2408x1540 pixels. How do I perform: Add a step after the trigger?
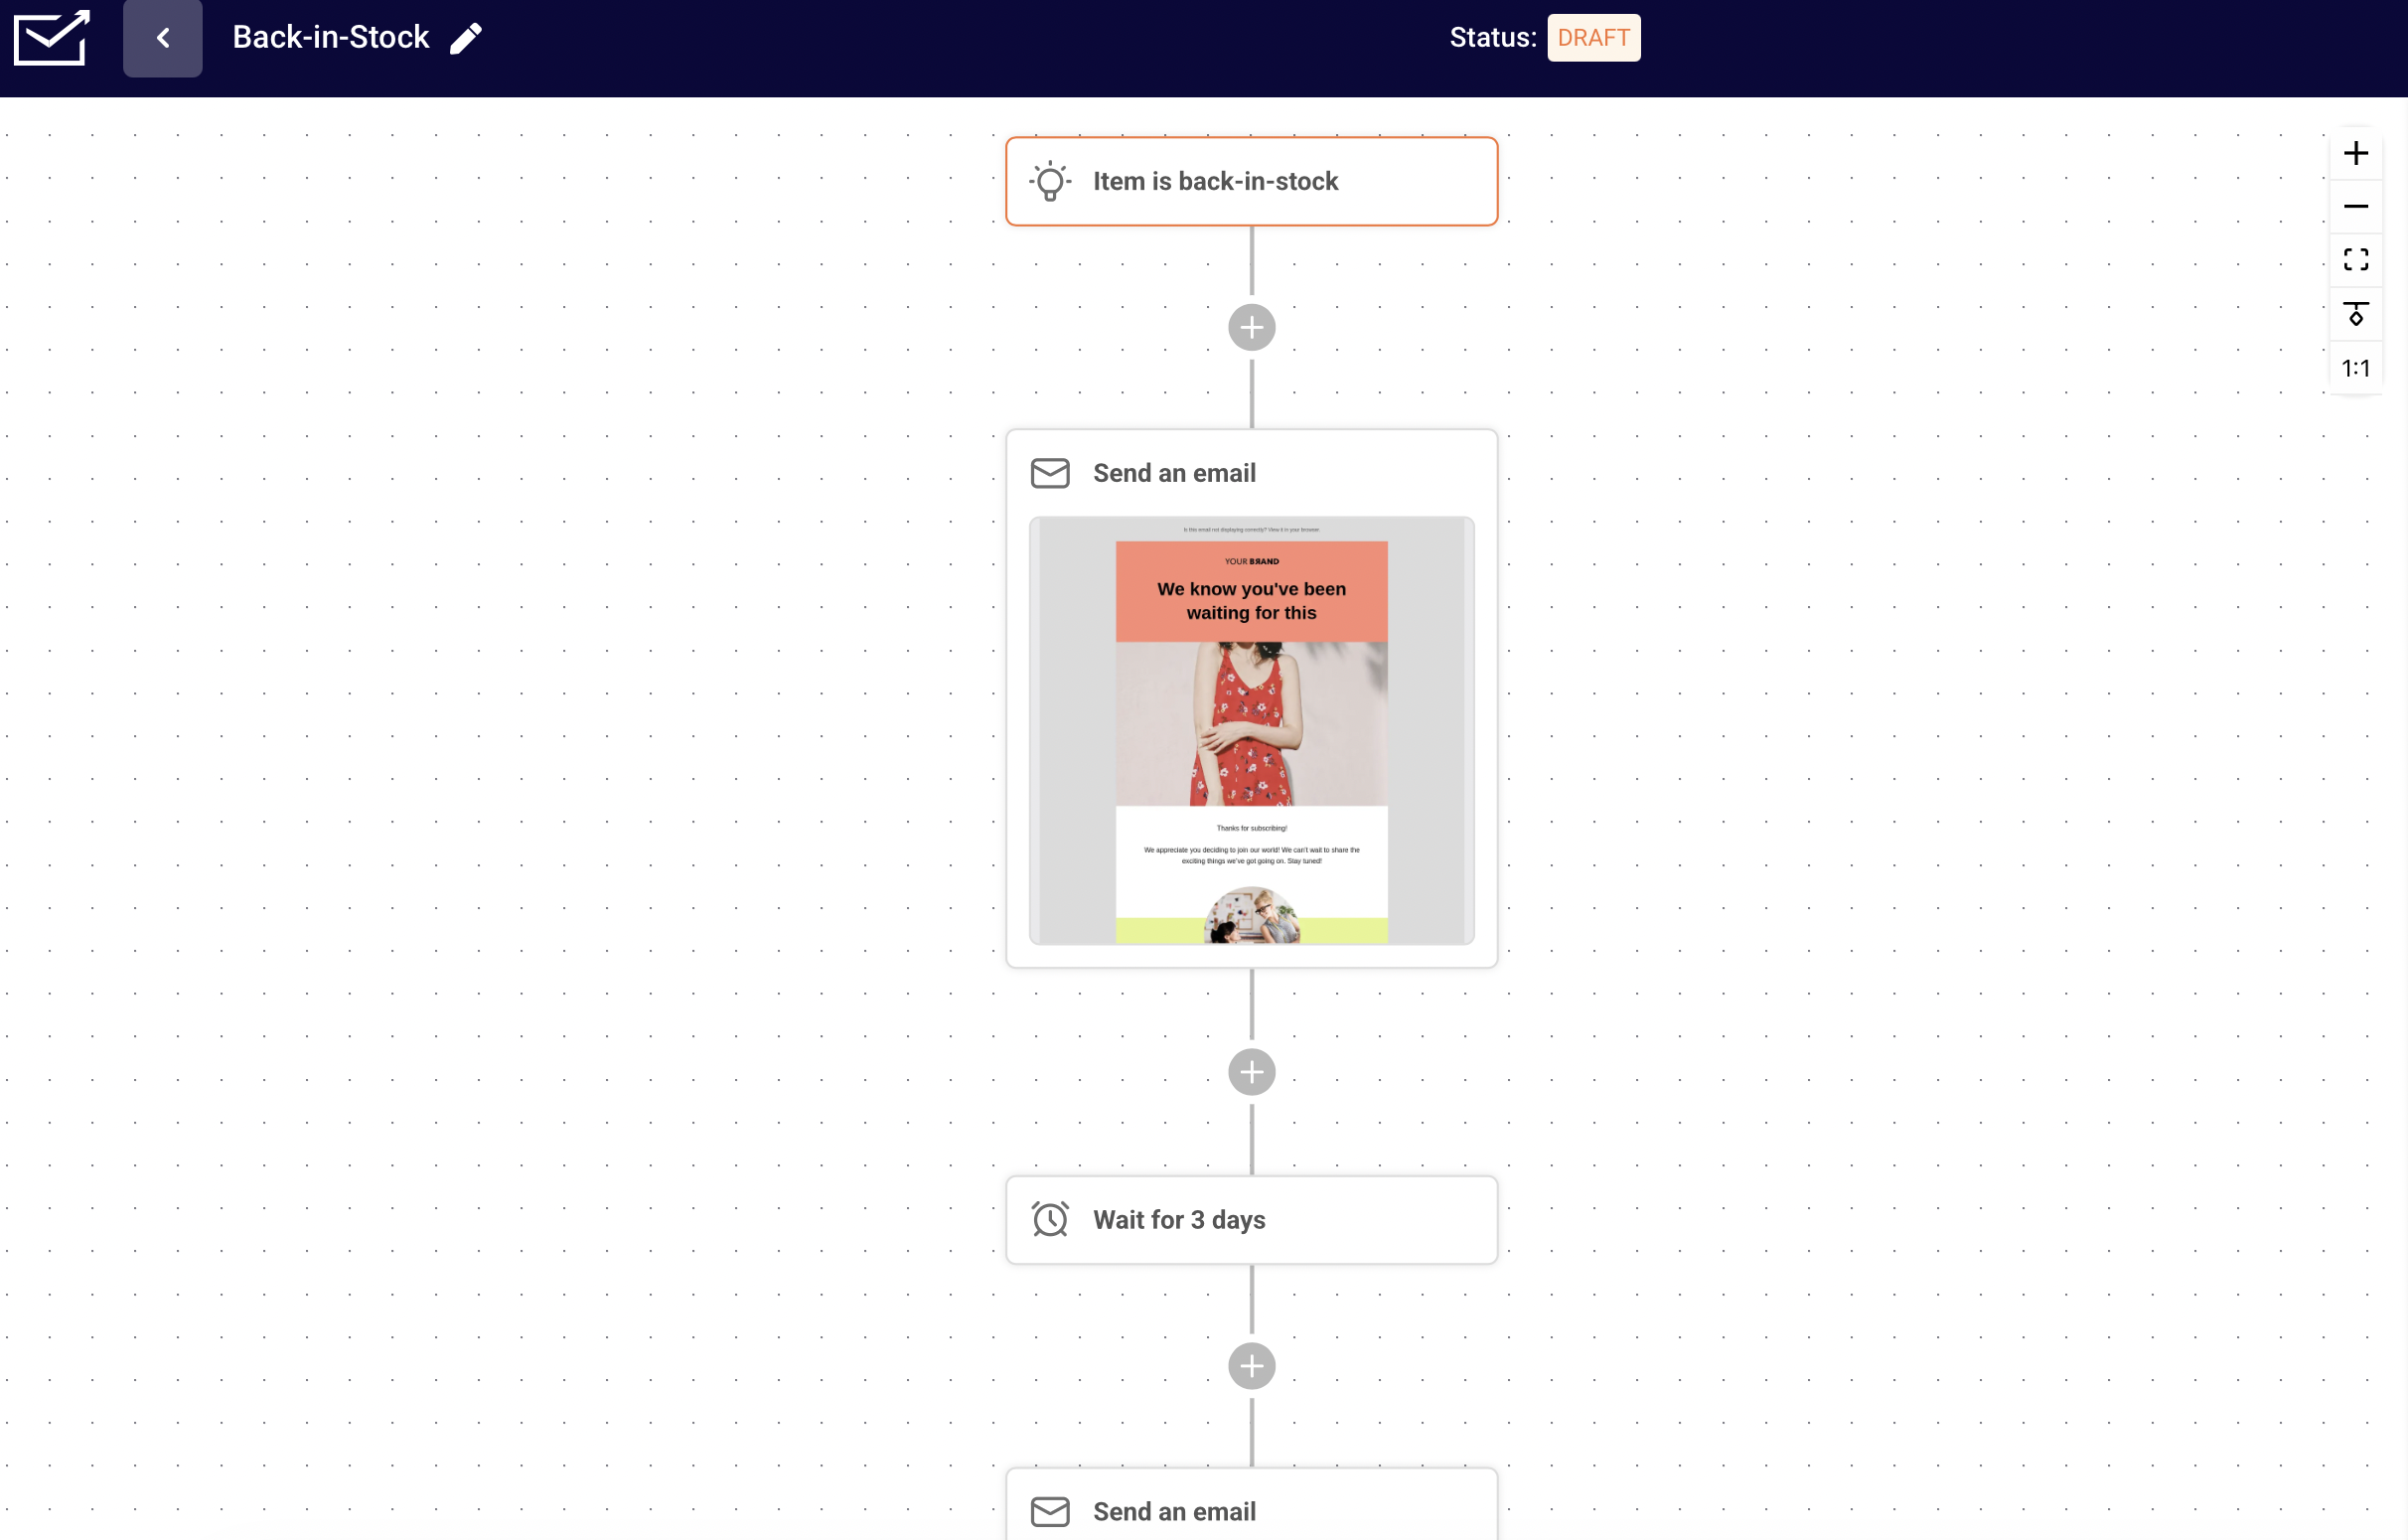tap(1251, 327)
